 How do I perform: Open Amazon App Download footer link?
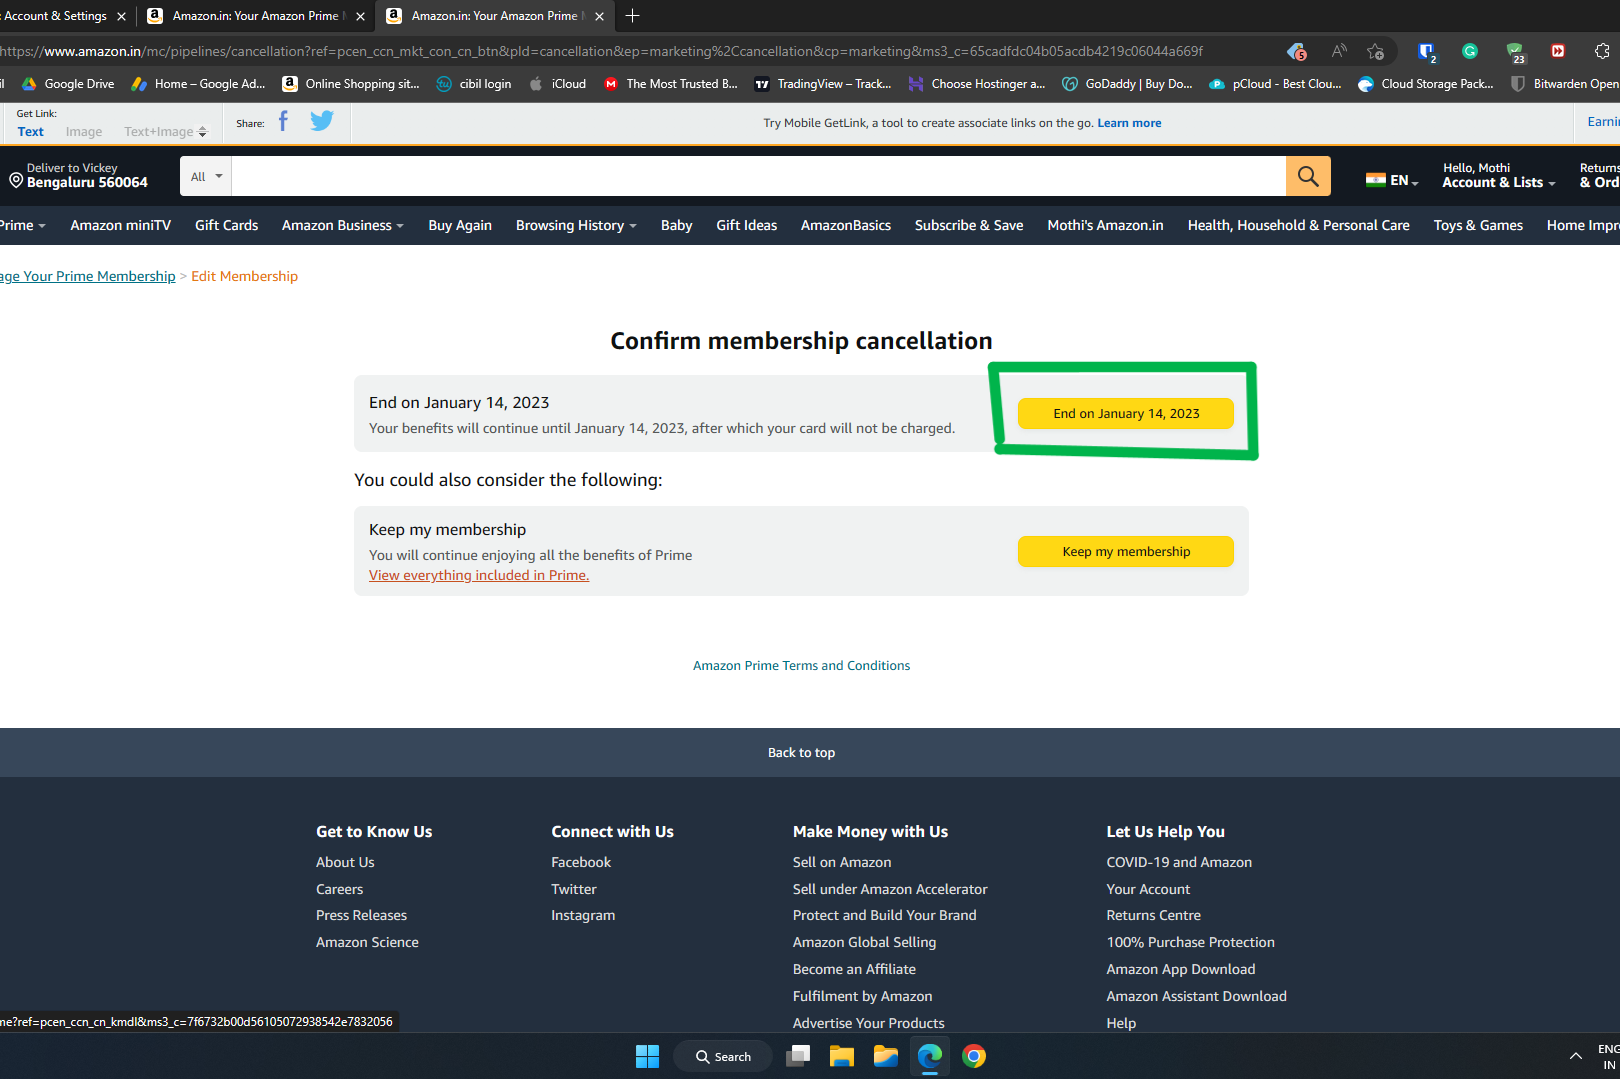[1181, 969]
